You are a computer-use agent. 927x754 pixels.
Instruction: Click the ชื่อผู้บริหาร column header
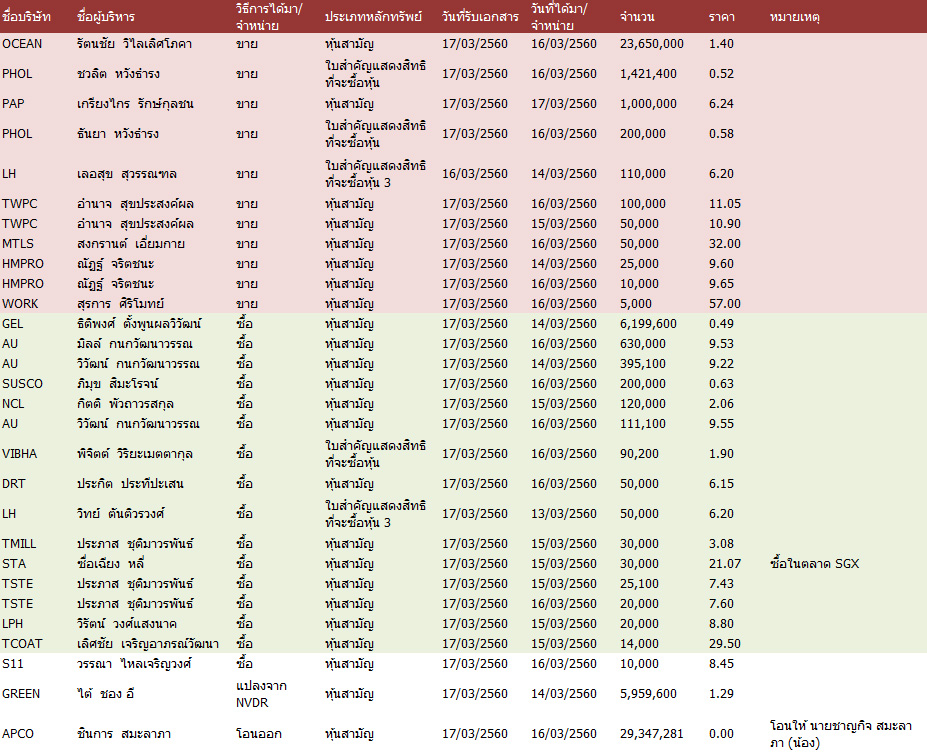(106, 17)
